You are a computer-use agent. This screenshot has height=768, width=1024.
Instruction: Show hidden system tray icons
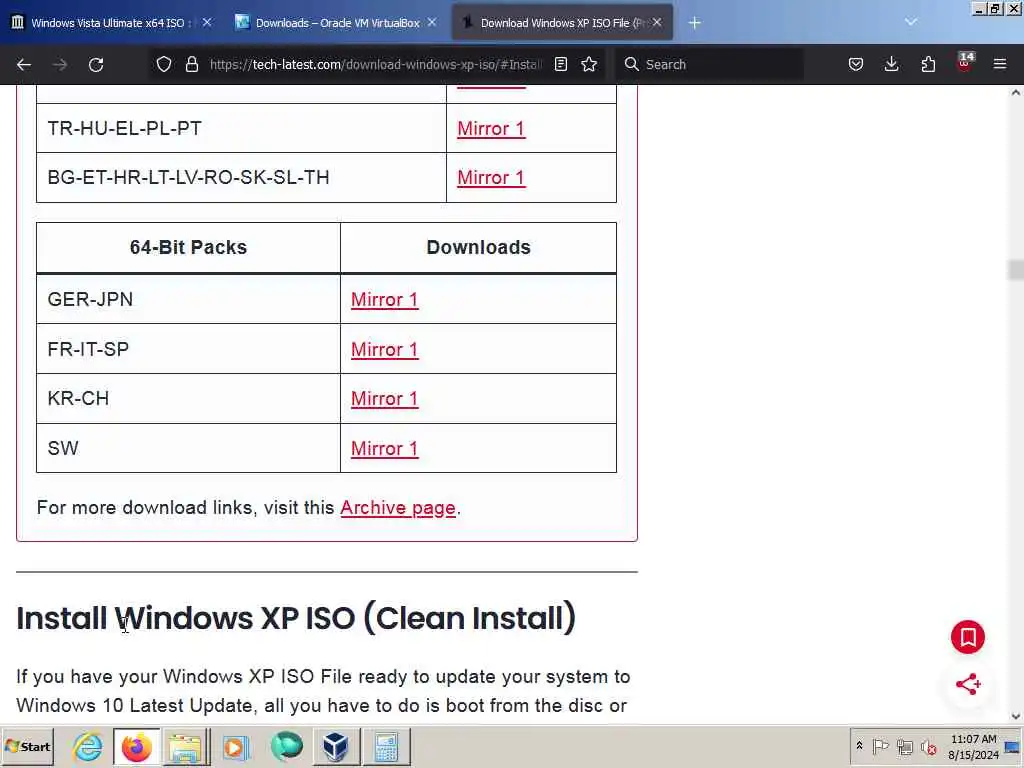[x=859, y=746]
